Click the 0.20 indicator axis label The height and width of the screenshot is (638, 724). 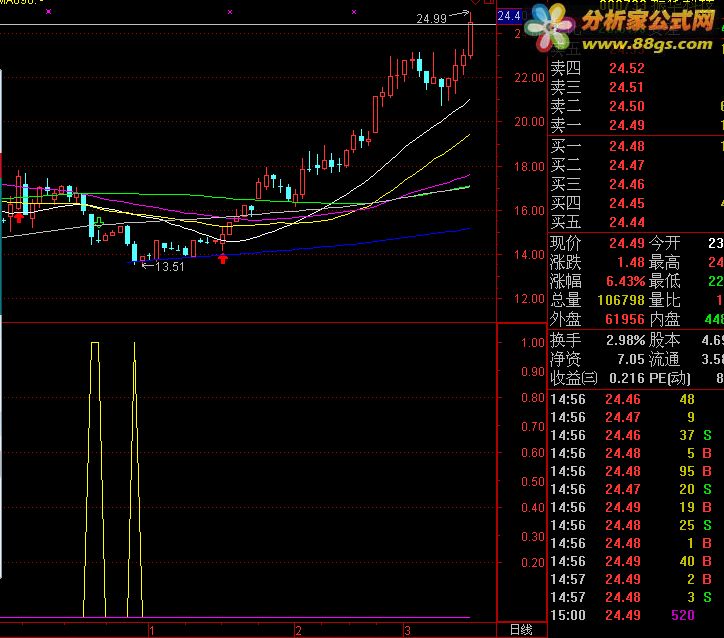(533, 562)
